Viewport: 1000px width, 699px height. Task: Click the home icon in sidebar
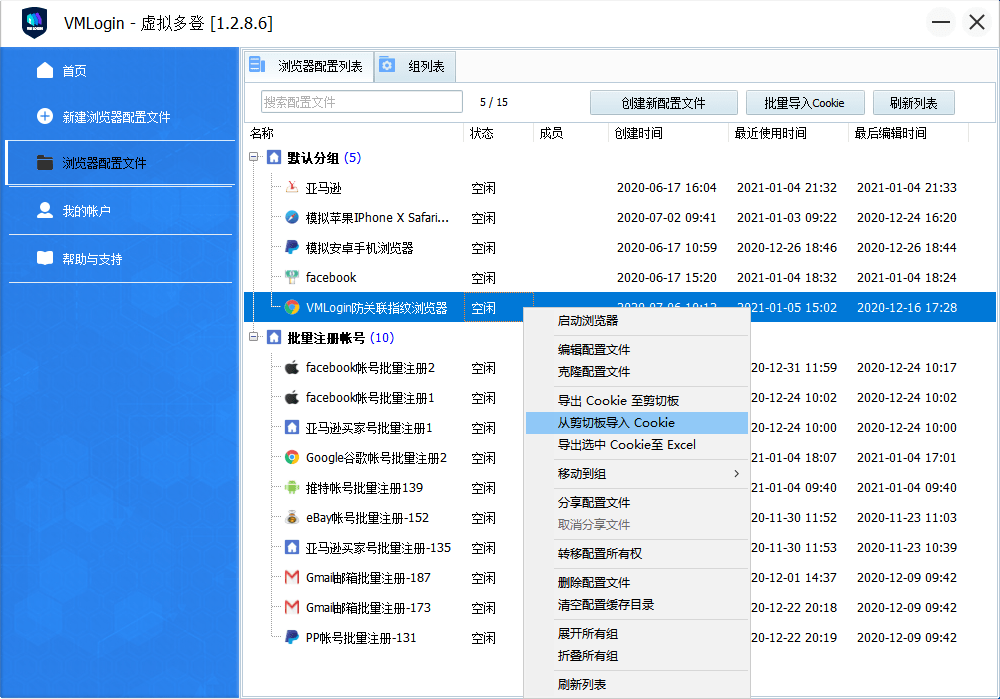[45, 70]
